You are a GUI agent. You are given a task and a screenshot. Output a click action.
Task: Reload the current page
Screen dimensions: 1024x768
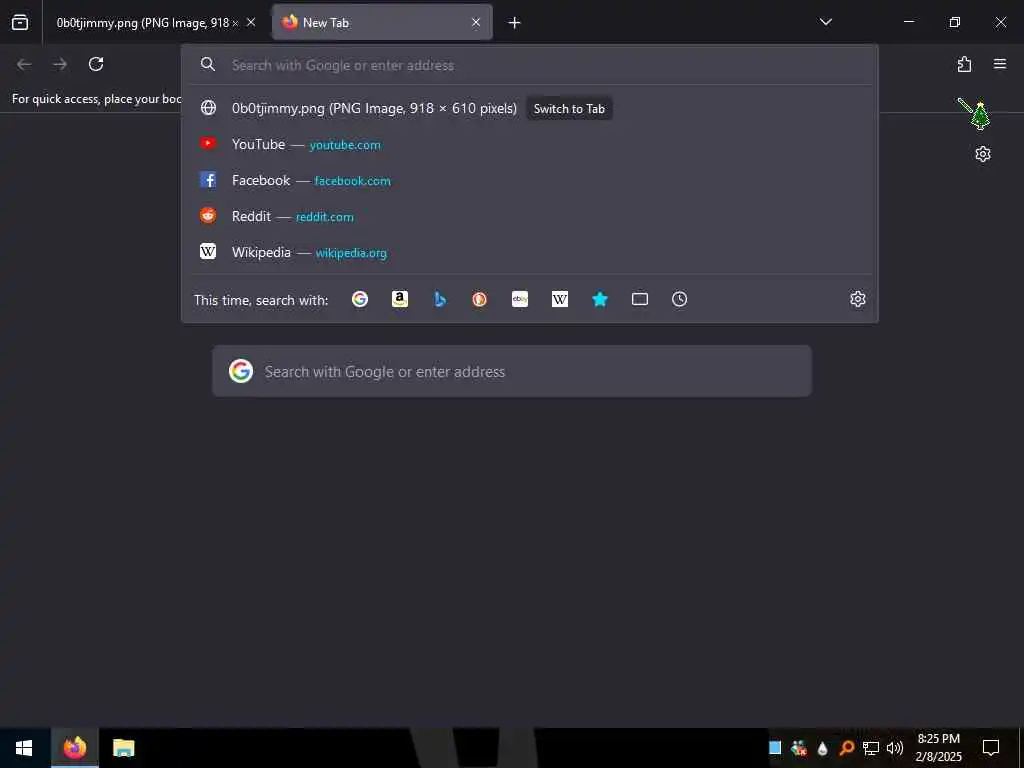click(96, 64)
